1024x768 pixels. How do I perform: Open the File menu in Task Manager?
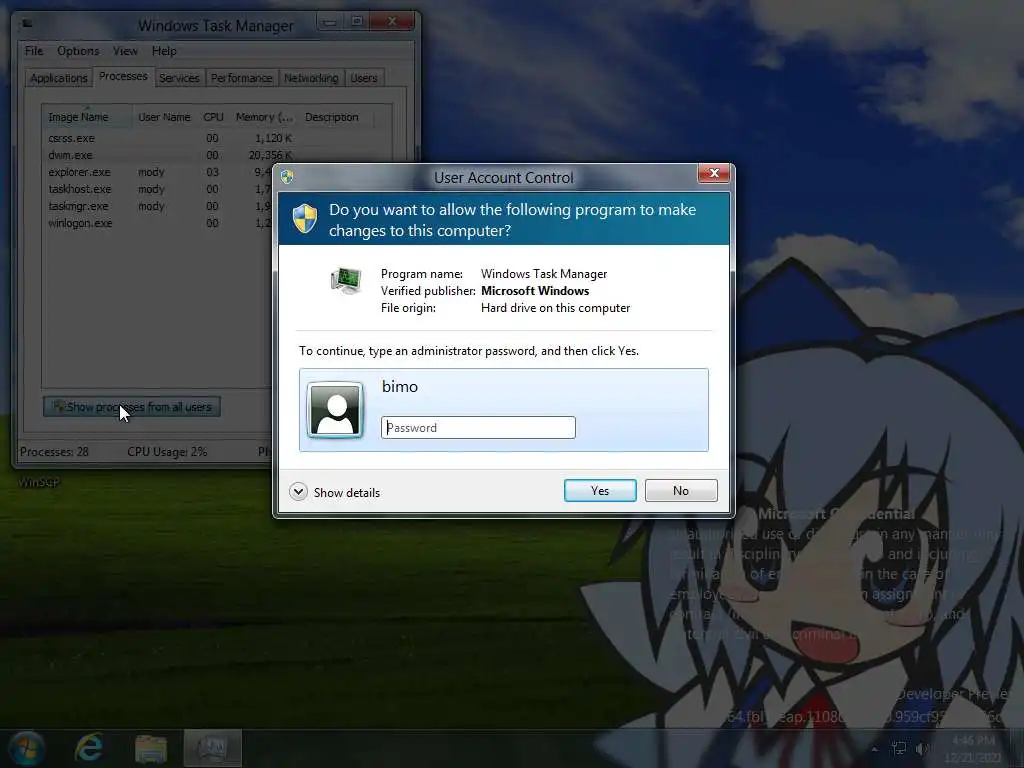[34, 51]
